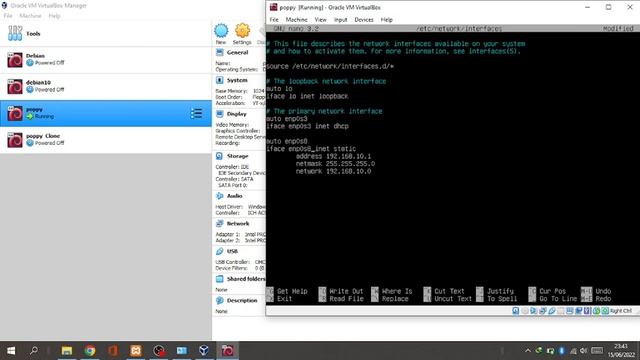Image resolution: width=640 pixels, height=360 pixels.
Task: Open Help menu in the poppy VM window
Action: (387, 19)
